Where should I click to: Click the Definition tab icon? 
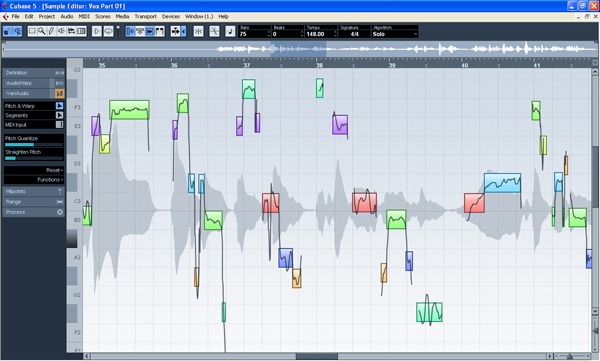(59, 73)
